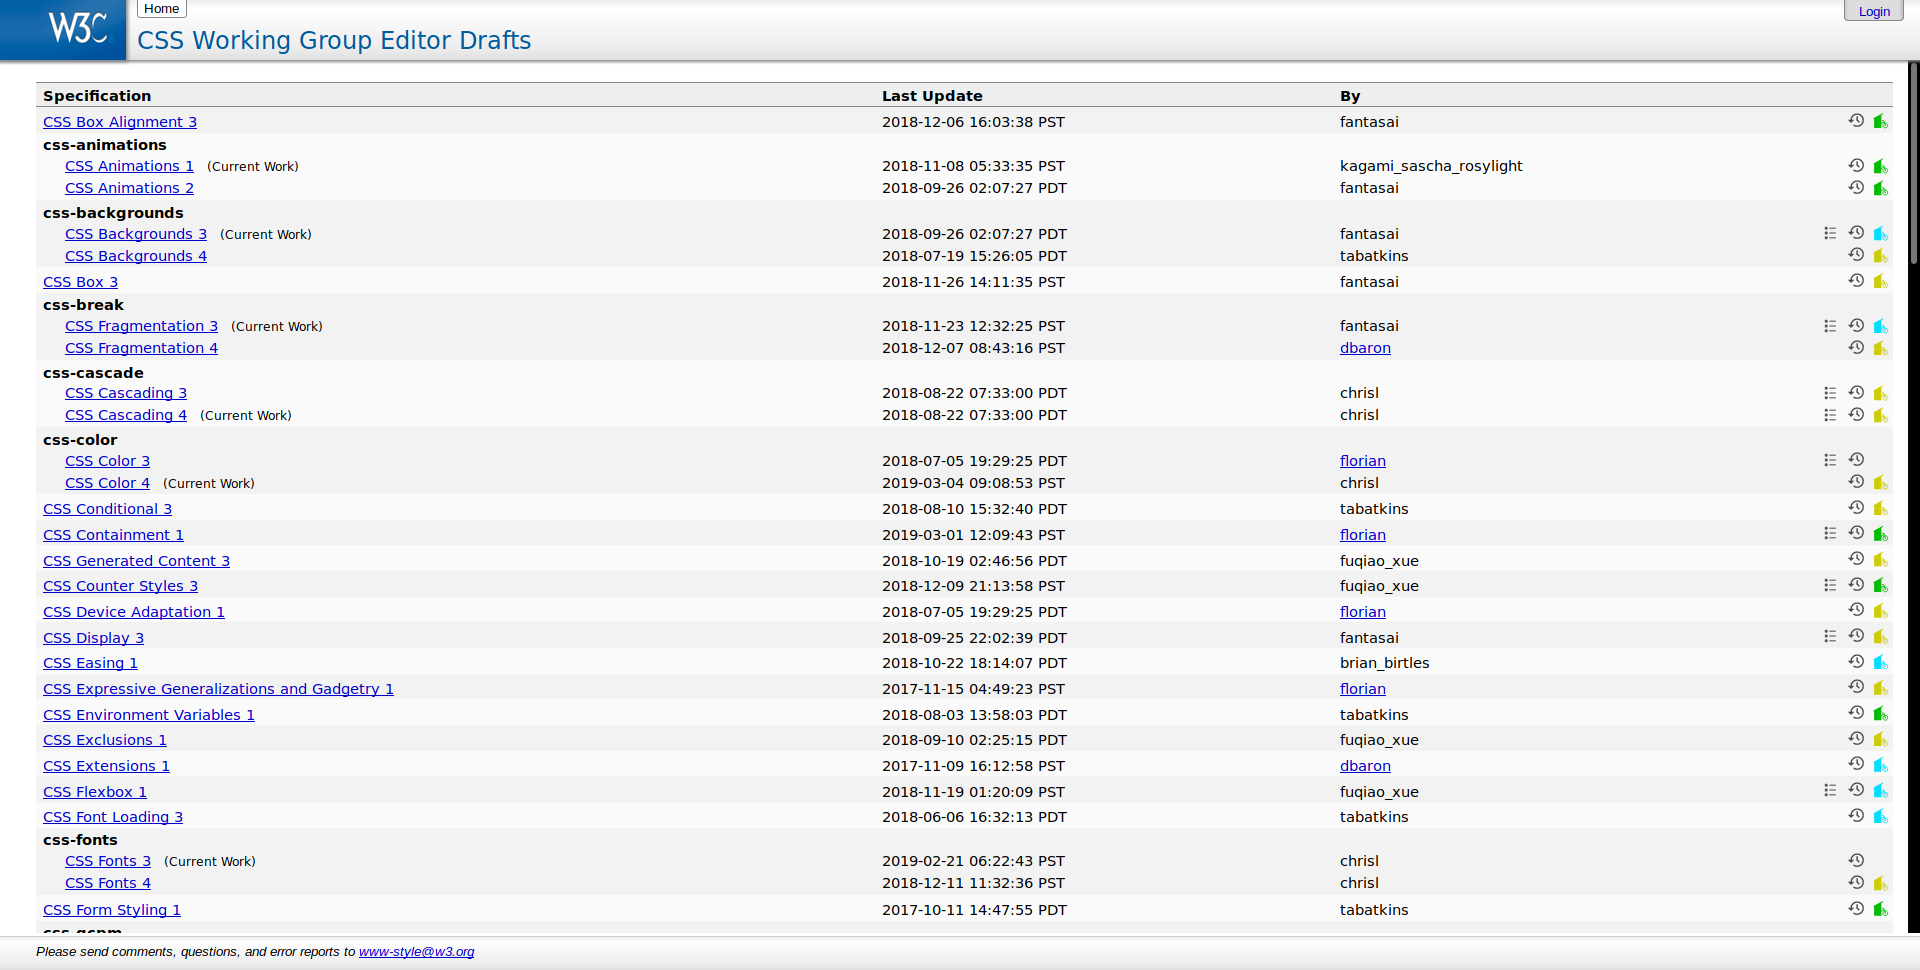1920x970 pixels.
Task: Click CSS Working Group Editor Drafts title
Action: pos(334,40)
